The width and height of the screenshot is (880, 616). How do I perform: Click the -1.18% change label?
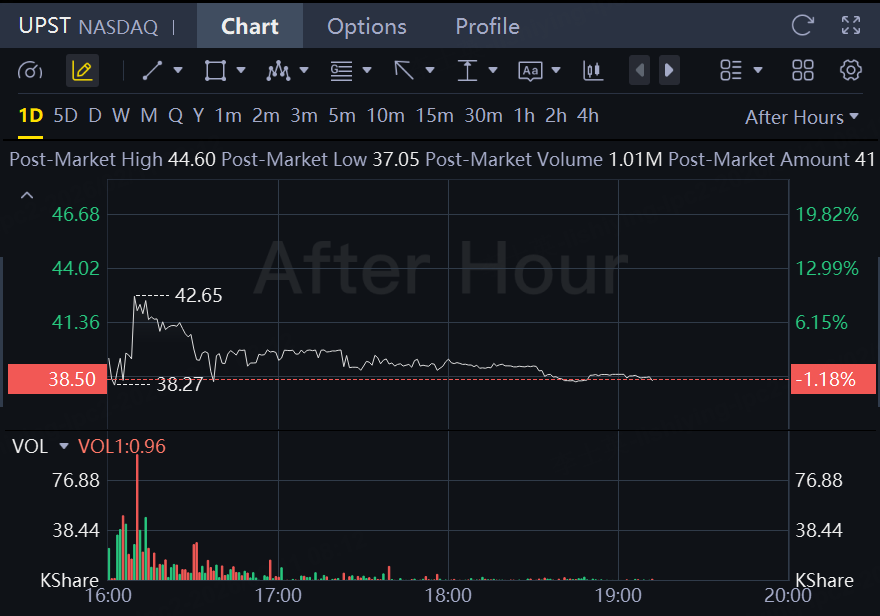[x=833, y=379]
